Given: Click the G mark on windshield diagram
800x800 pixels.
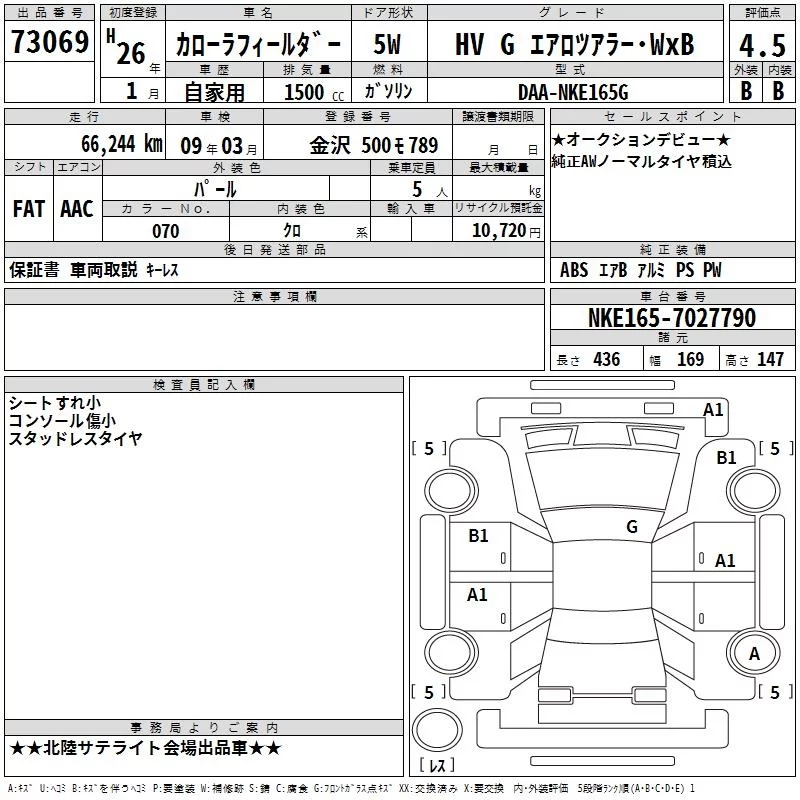Looking at the screenshot, I should pyautogui.click(x=632, y=527).
